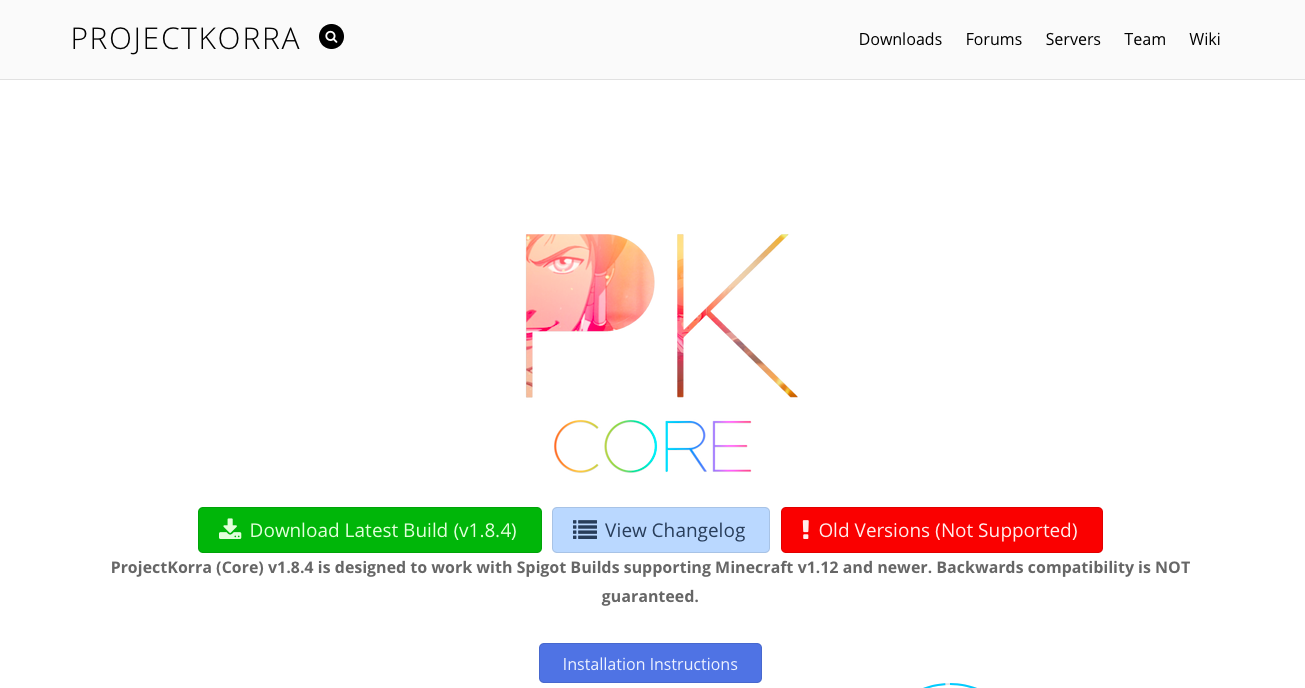Viewport: 1305px width, 688px height.
Task: Open the Downloads menu item
Action: pyautogui.click(x=900, y=39)
